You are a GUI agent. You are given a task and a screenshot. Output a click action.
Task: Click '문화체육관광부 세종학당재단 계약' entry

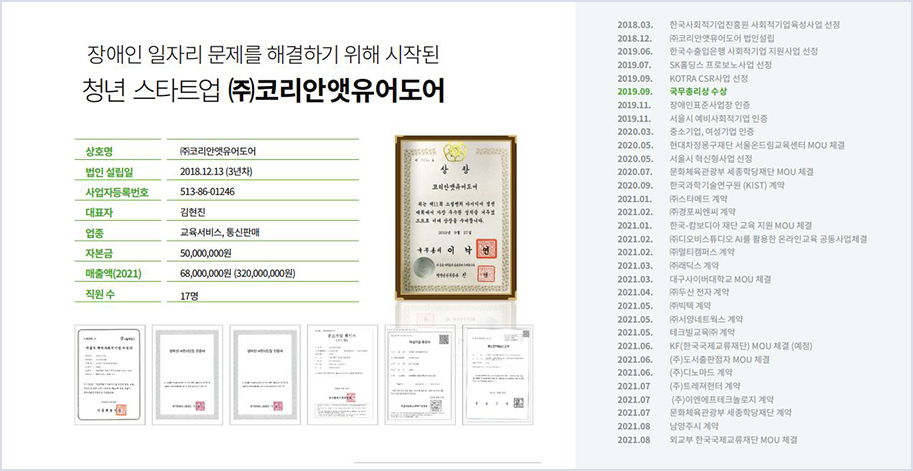point(730,413)
